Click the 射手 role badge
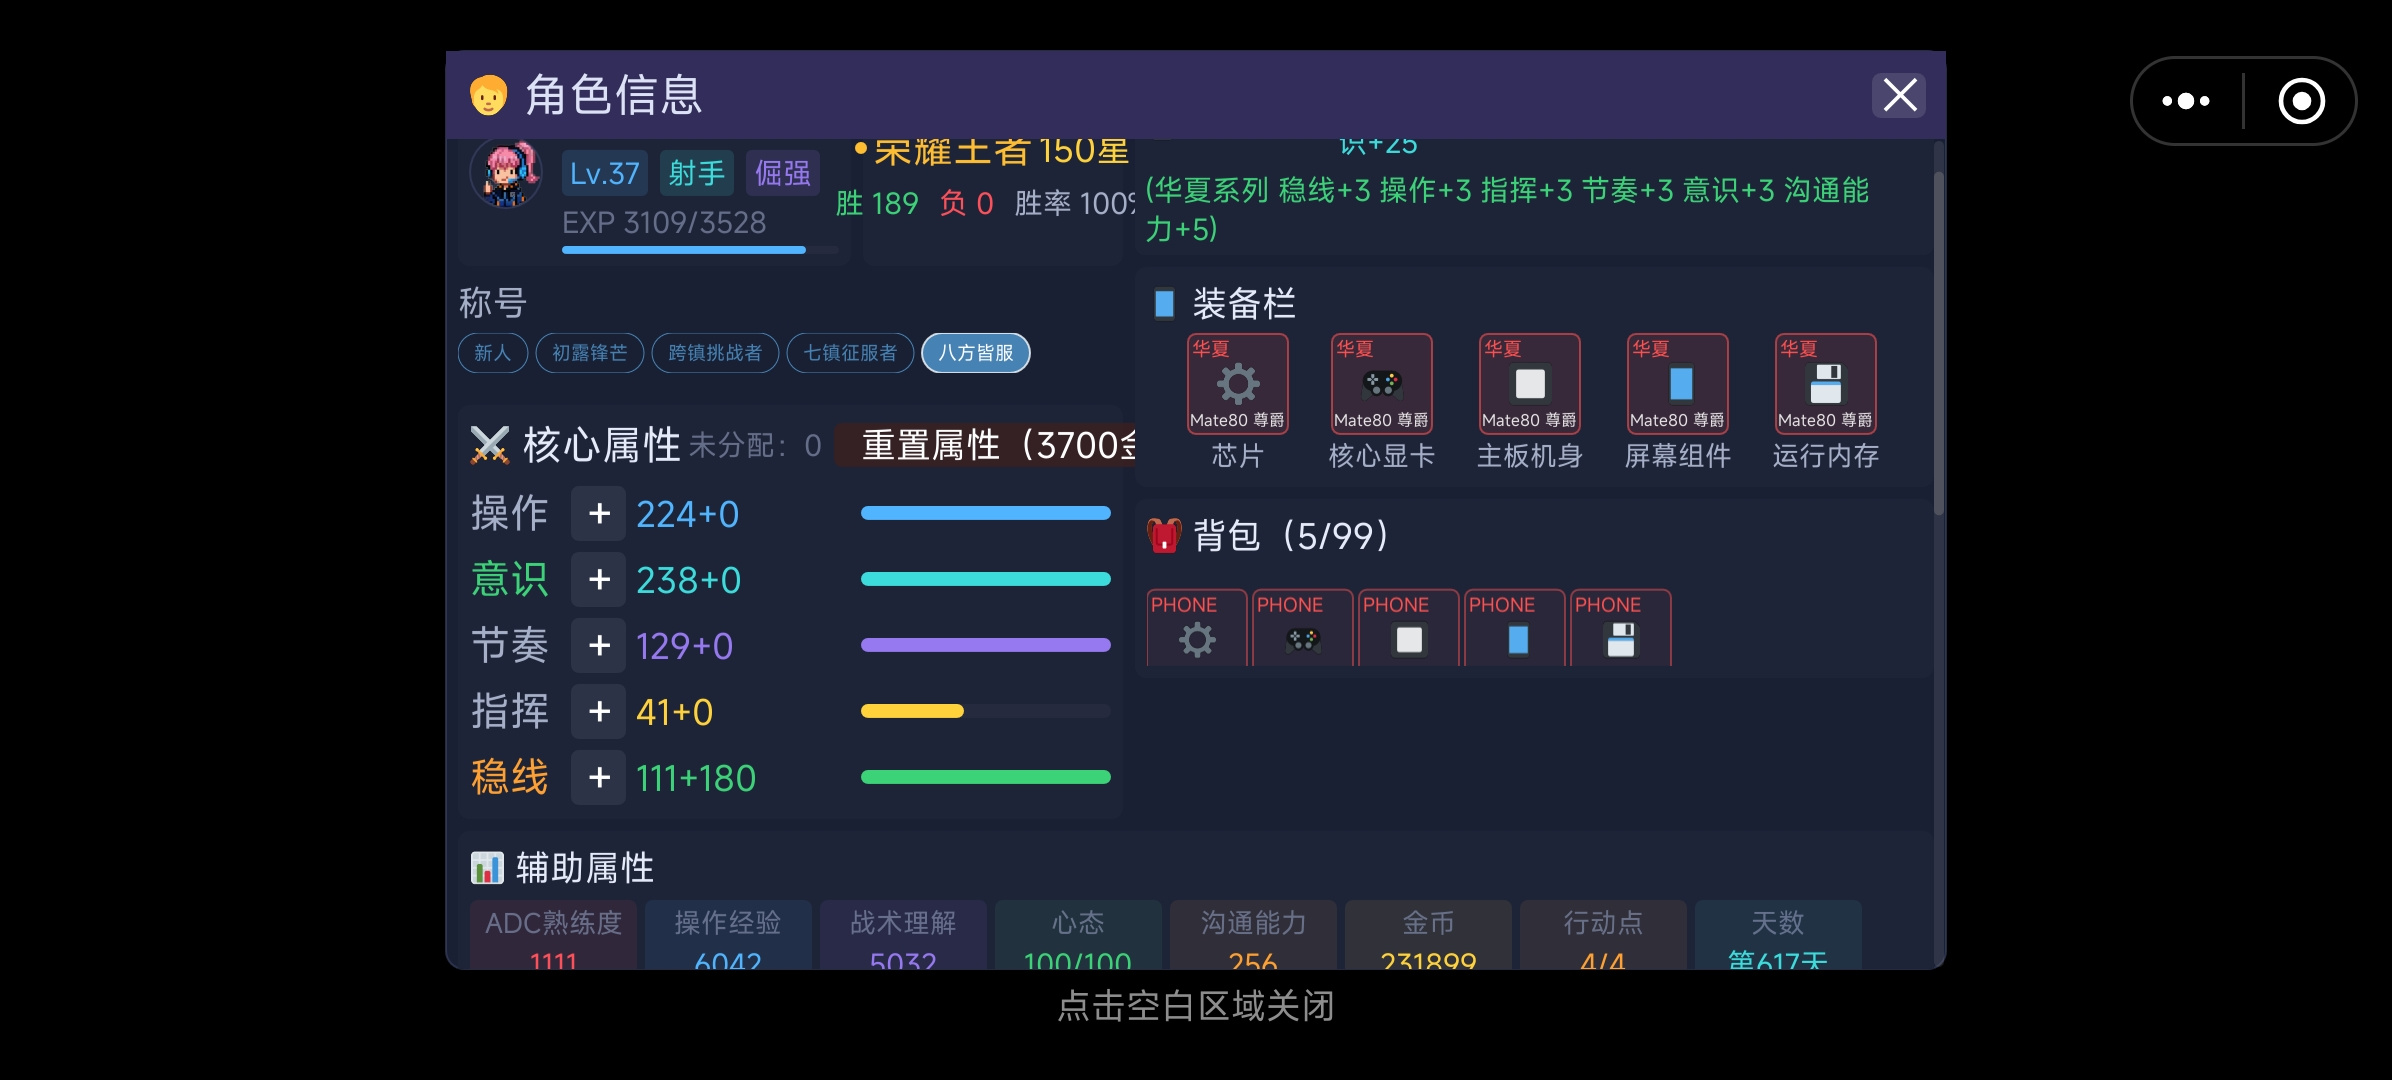This screenshot has height=1080, width=2392. click(x=696, y=173)
